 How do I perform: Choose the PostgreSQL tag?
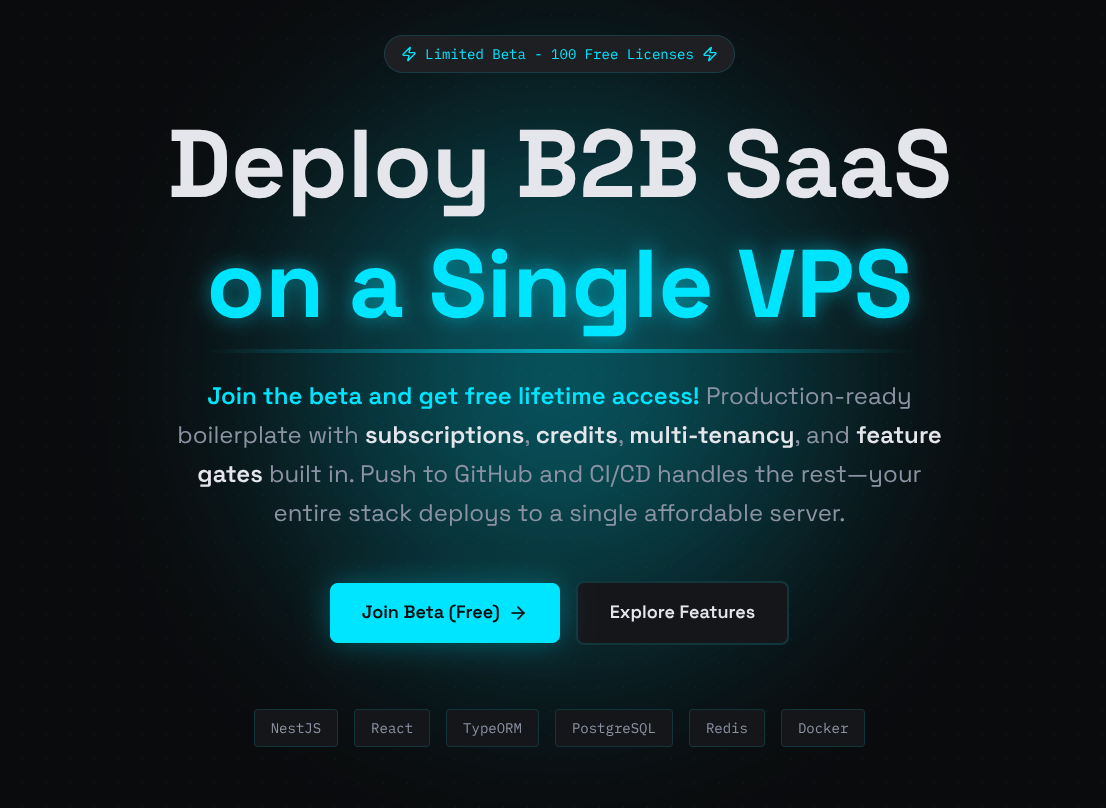pyautogui.click(x=614, y=728)
